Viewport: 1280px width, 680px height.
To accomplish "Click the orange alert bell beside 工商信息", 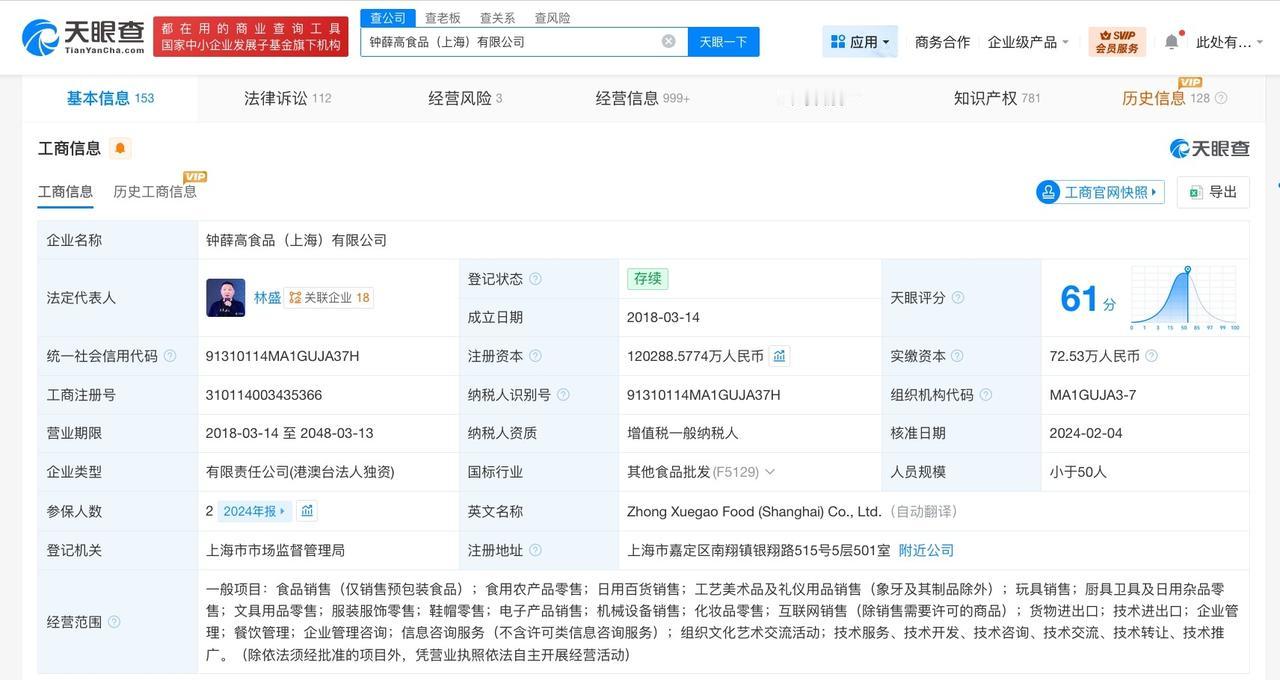I will point(120,149).
